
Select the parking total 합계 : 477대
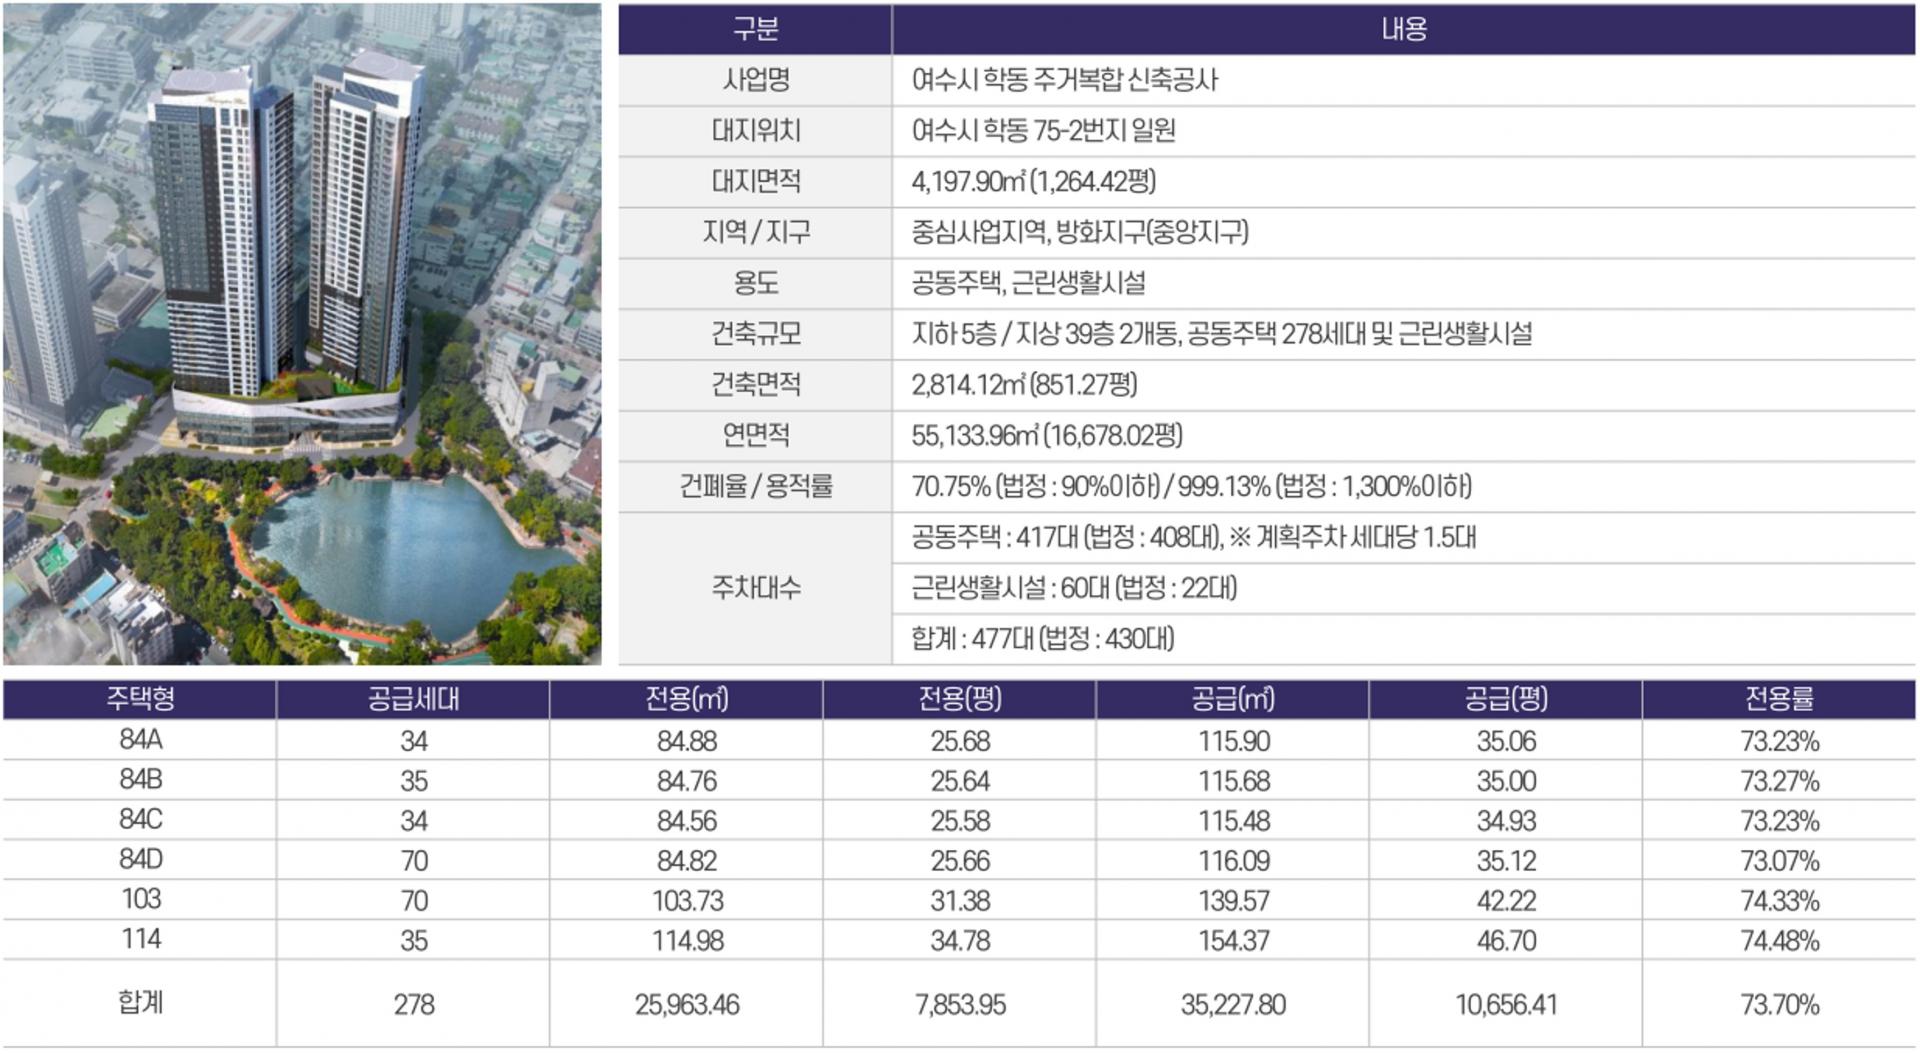click(1042, 639)
